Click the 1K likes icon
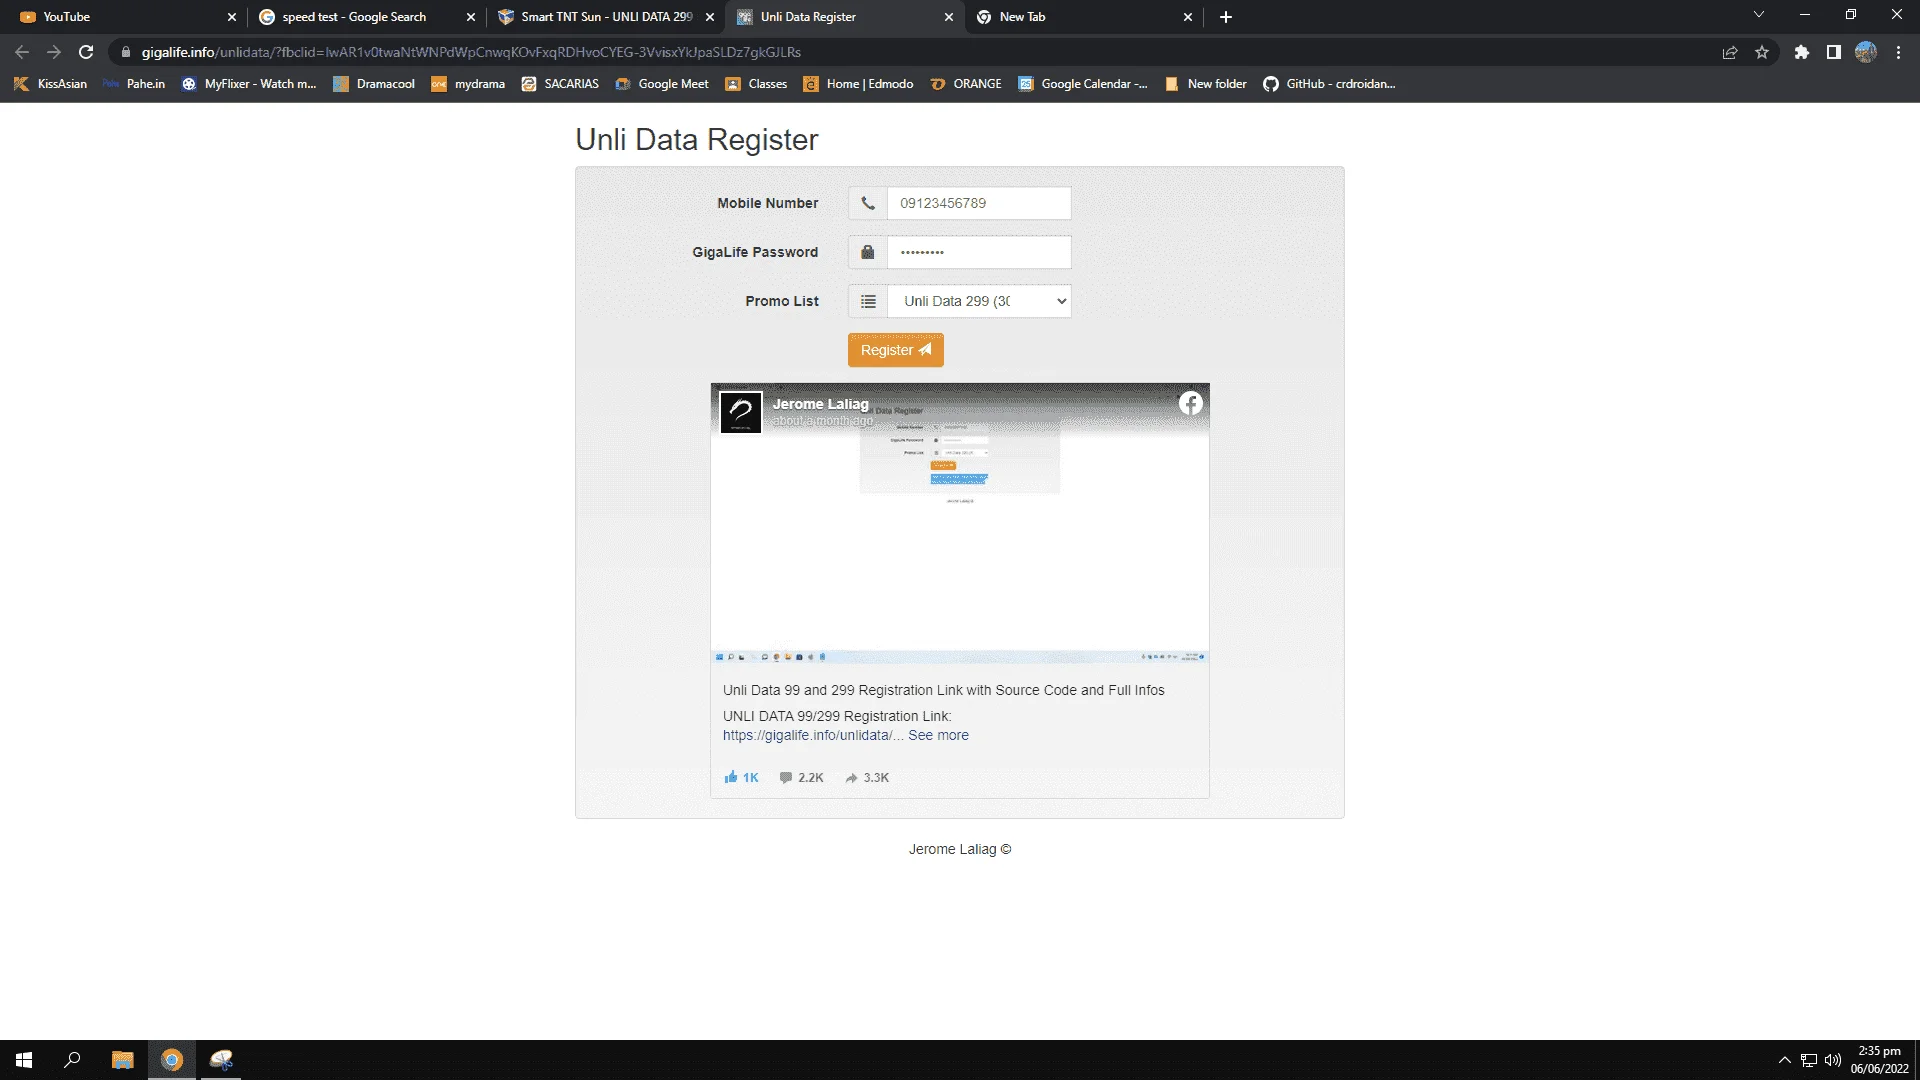The width and height of the screenshot is (1920, 1080). click(x=731, y=777)
